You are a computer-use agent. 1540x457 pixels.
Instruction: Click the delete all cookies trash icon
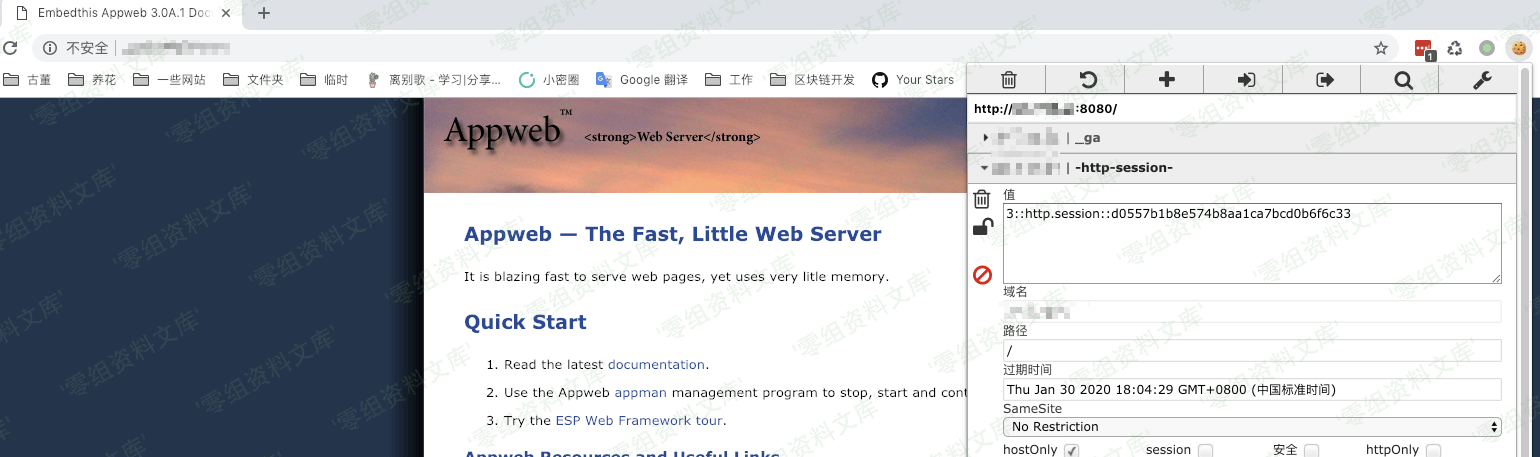[1009, 80]
